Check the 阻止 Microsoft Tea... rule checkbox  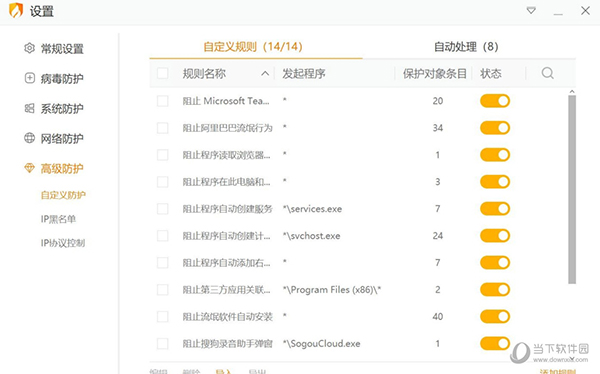pos(163,101)
